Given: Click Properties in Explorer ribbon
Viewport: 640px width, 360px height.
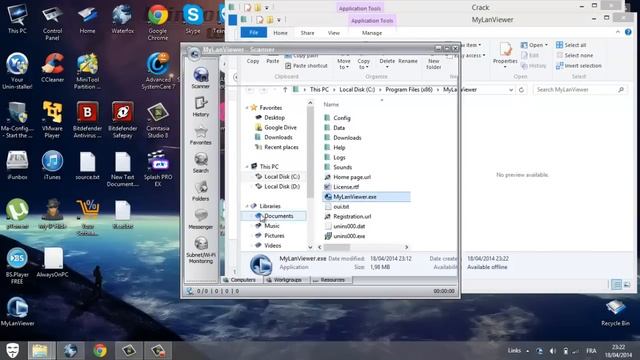Looking at the screenshot, I should pos(505,54).
